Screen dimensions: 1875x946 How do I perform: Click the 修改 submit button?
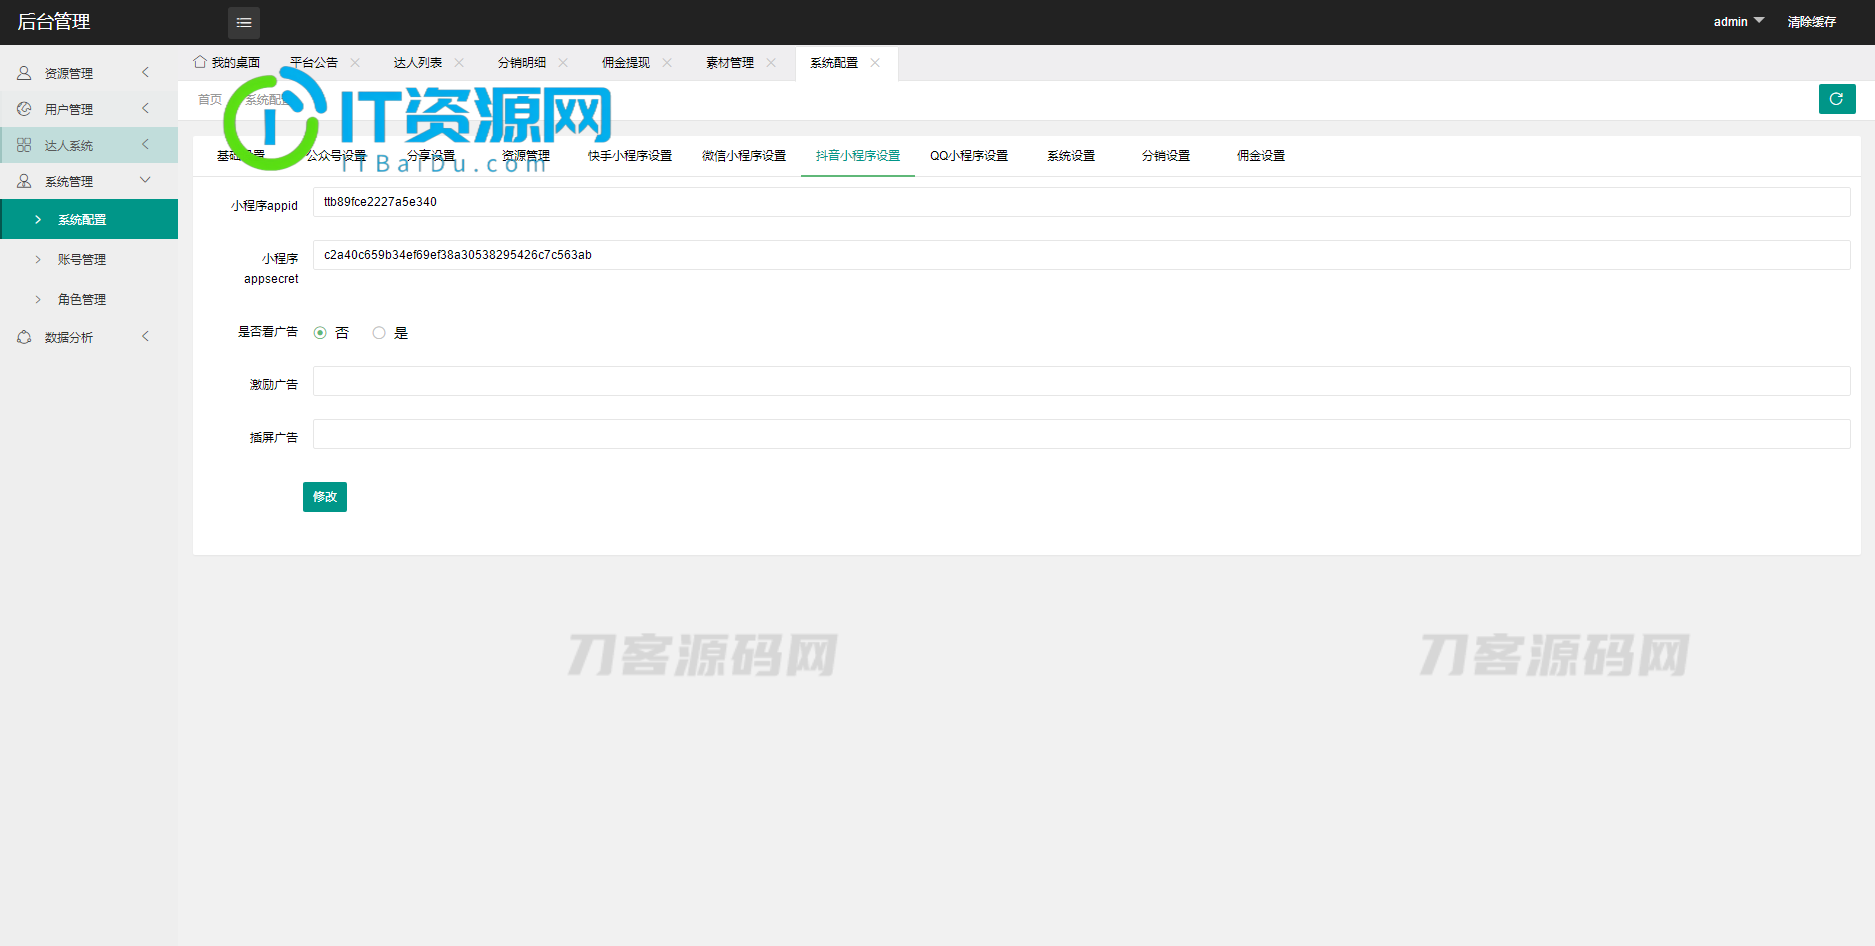(x=325, y=497)
